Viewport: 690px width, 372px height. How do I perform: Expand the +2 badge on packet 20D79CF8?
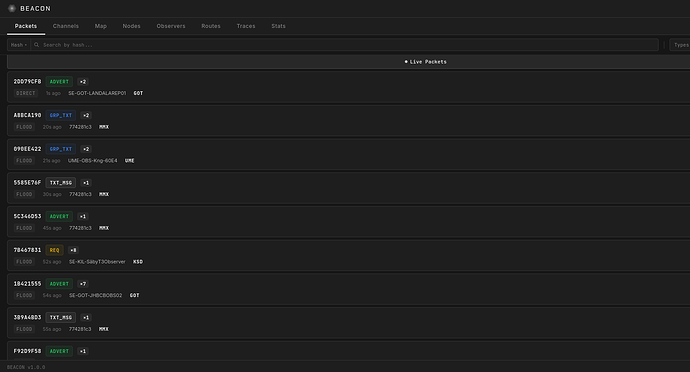pos(83,82)
